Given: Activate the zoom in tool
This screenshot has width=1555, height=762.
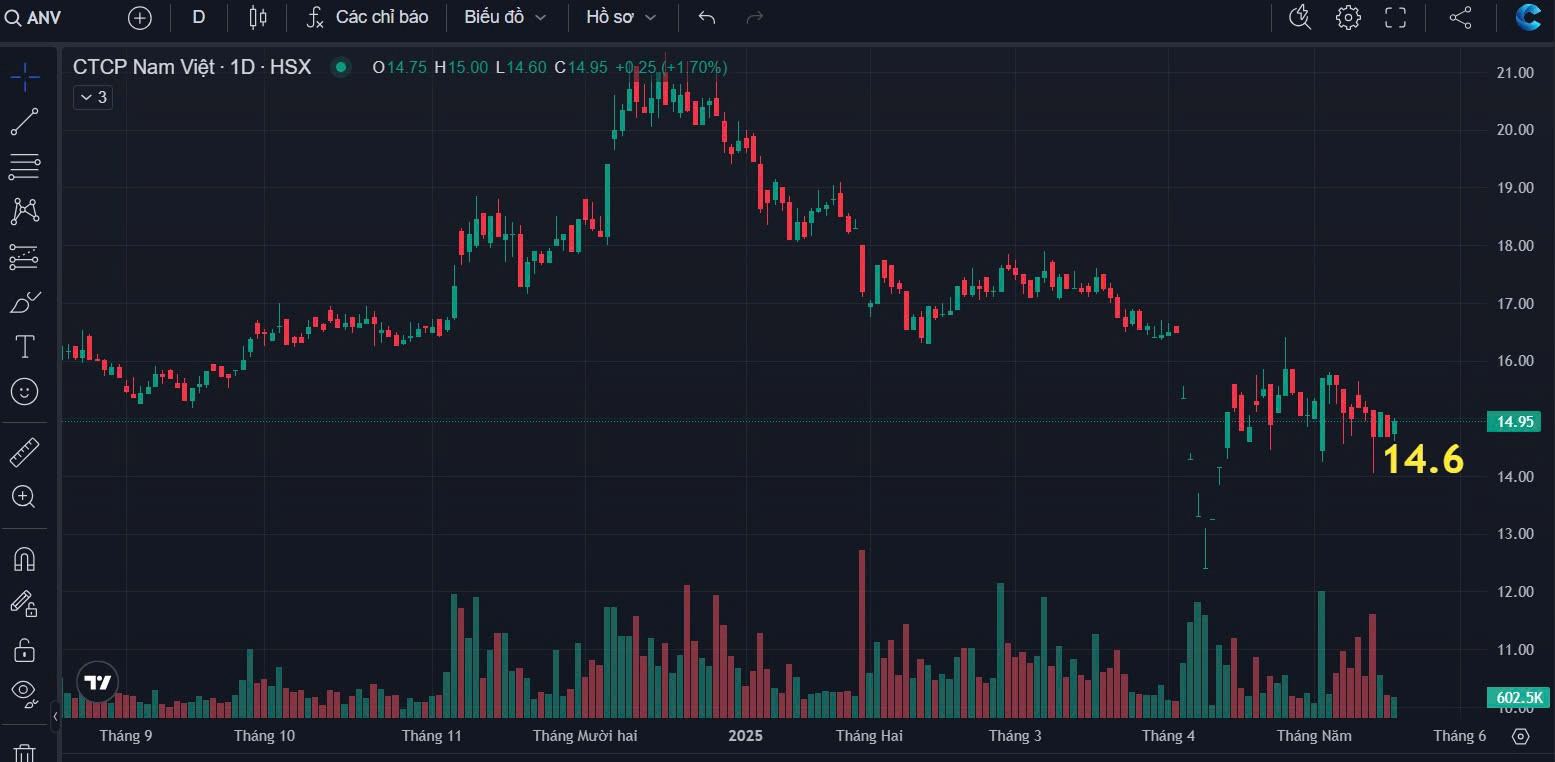Looking at the screenshot, I should [x=24, y=497].
